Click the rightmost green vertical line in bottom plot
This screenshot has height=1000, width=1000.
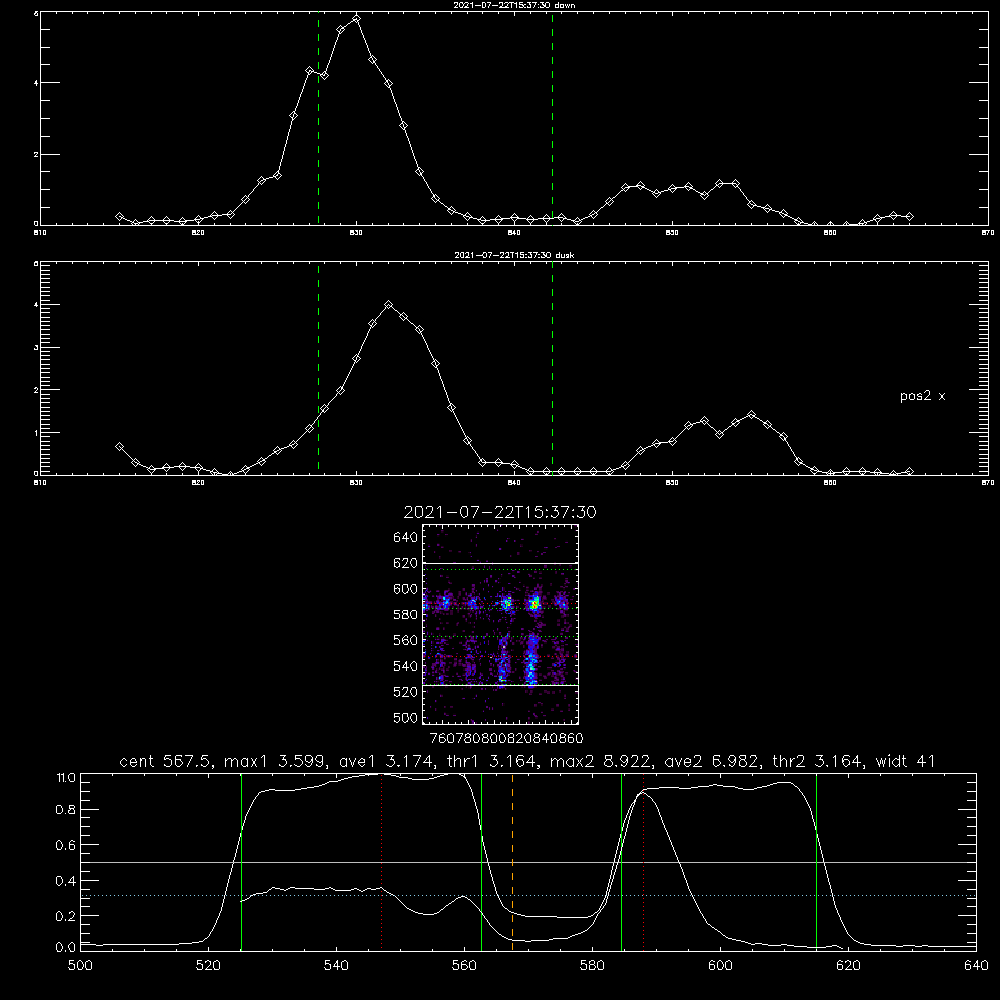(816, 861)
